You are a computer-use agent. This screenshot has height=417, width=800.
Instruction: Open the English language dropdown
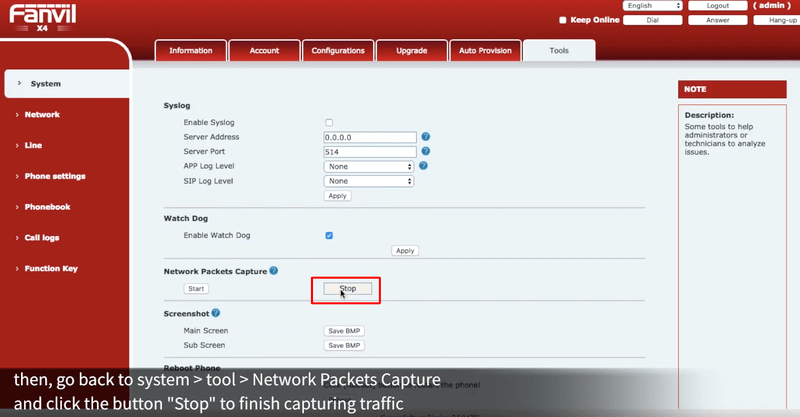[651, 6]
